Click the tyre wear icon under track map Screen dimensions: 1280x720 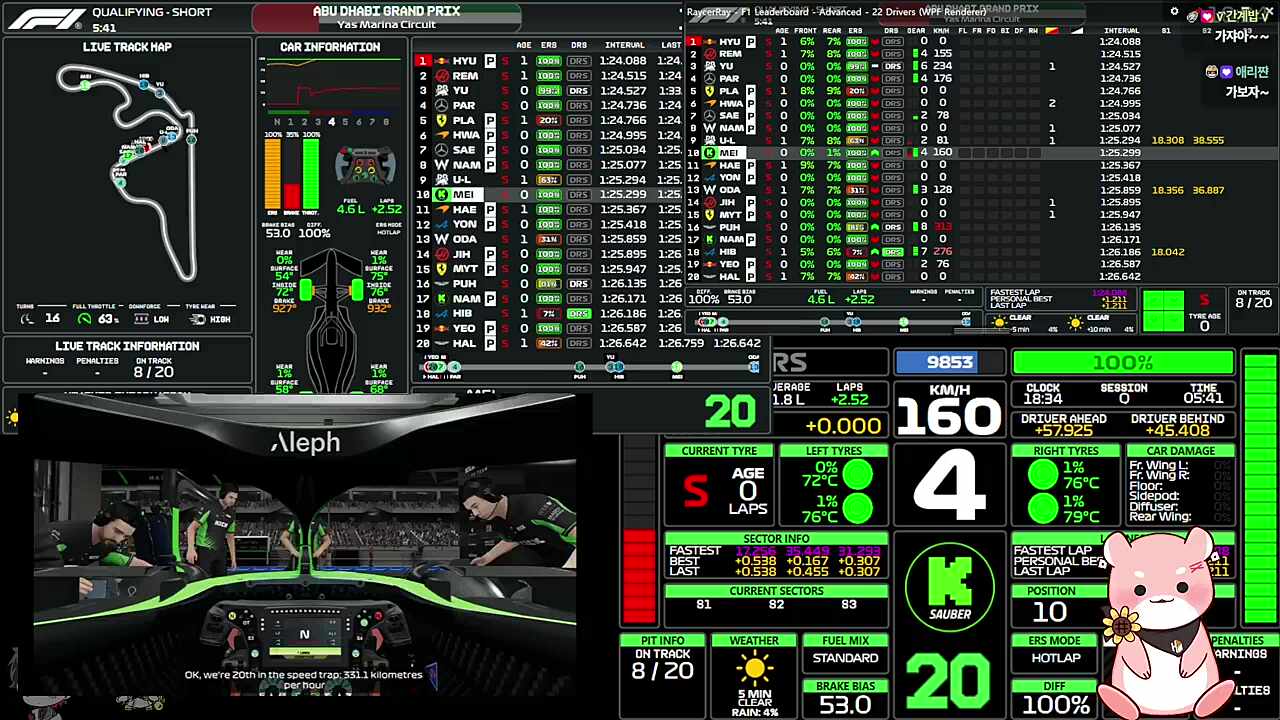198,319
